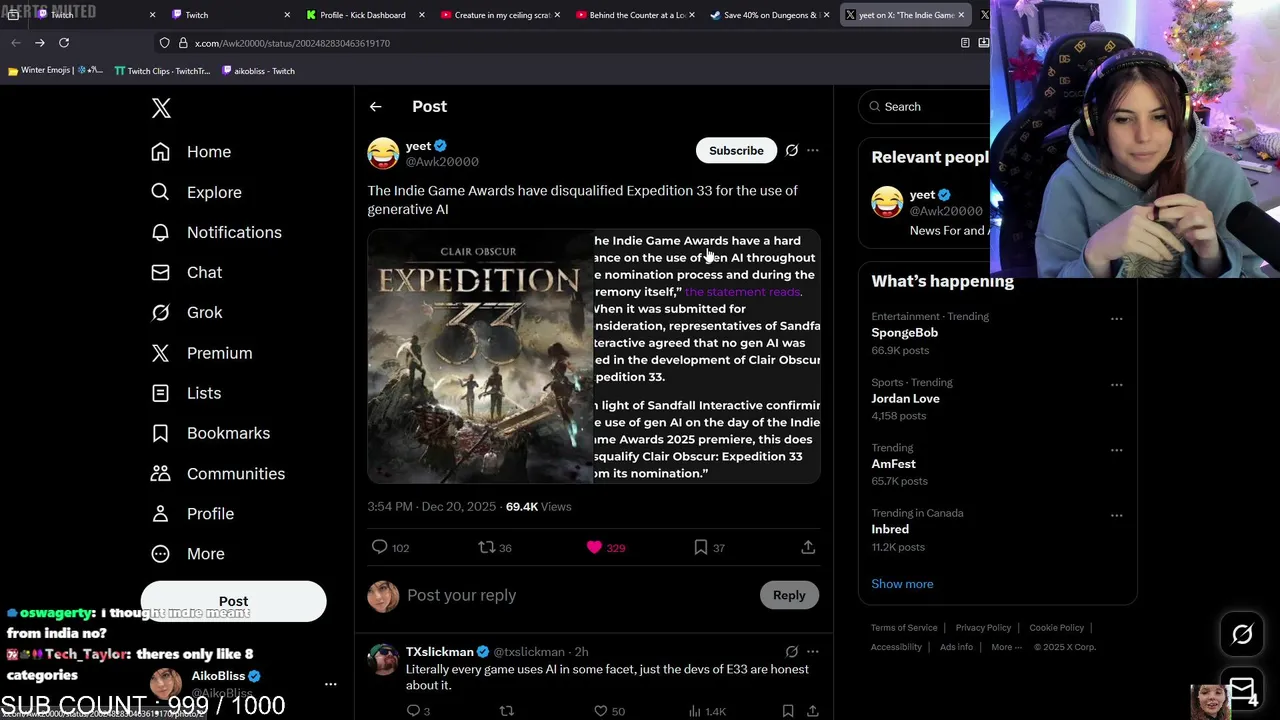Open Cookie Policy footer link
This screenshot has height=720, width=1280.
pyautogui.click(x=1056, y=628)
